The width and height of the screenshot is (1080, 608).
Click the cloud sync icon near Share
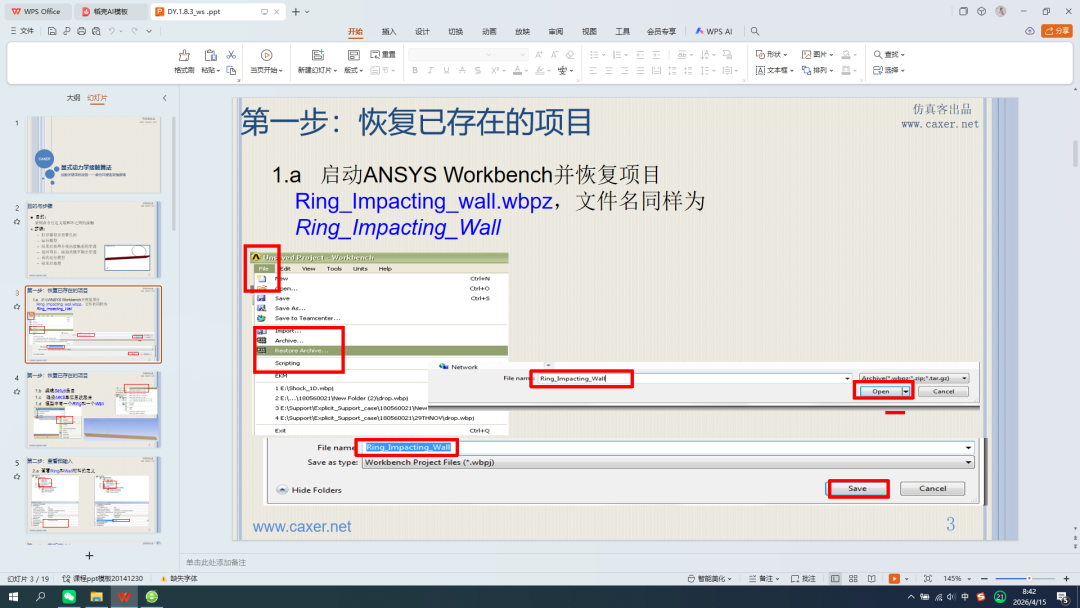click(1030, 31)
